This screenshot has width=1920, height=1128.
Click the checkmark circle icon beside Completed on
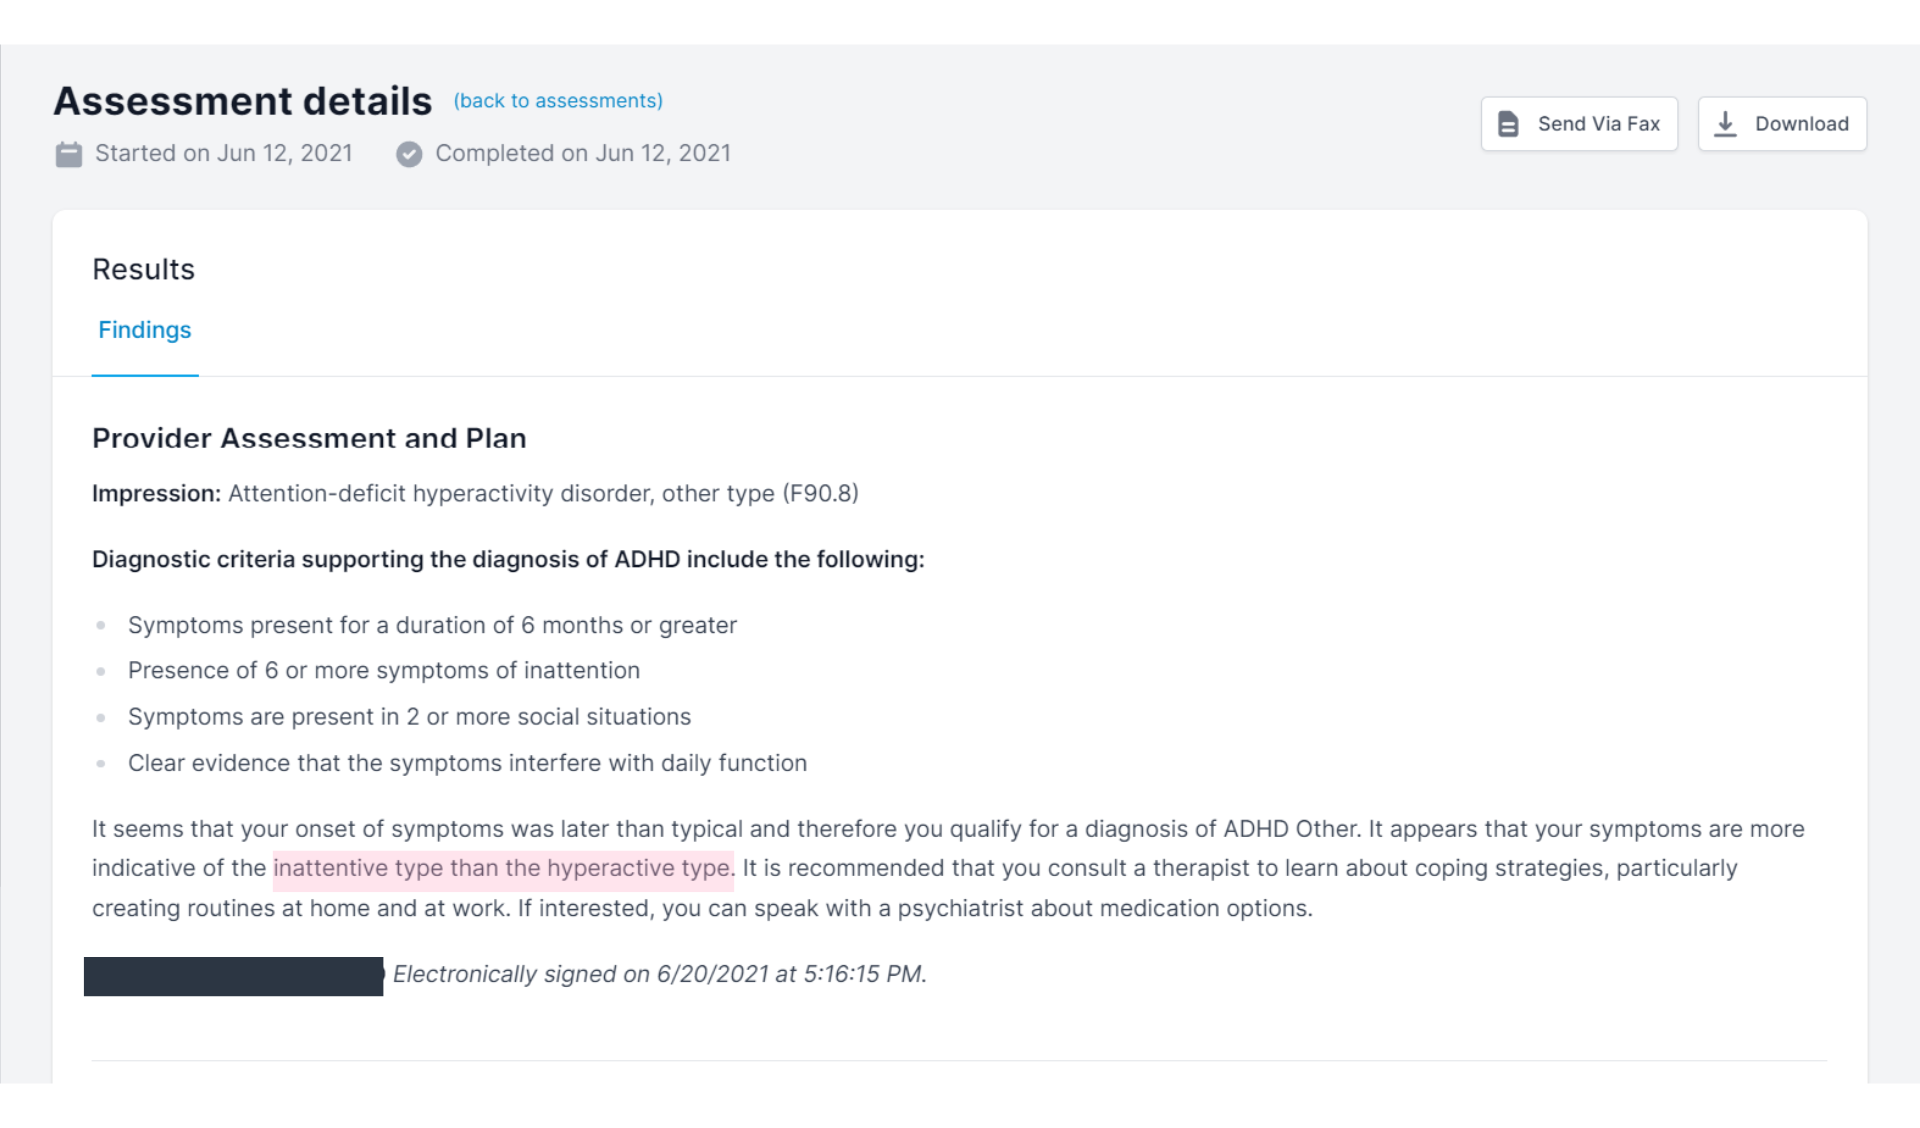point(409,154)
